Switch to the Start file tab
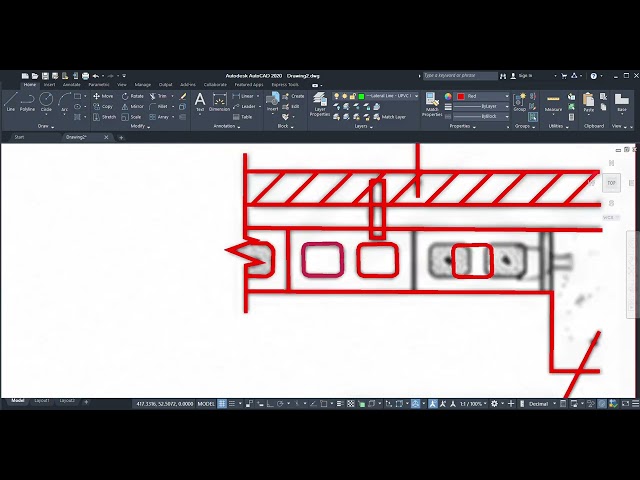This screenshot has height=480, width=640. click(x=20, y=138)
